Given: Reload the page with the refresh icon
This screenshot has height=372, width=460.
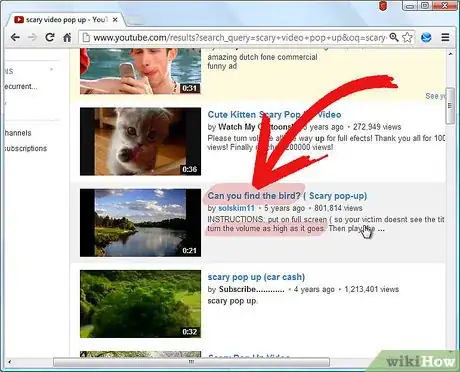Looking at the screenshot, I should pos(50,37).
